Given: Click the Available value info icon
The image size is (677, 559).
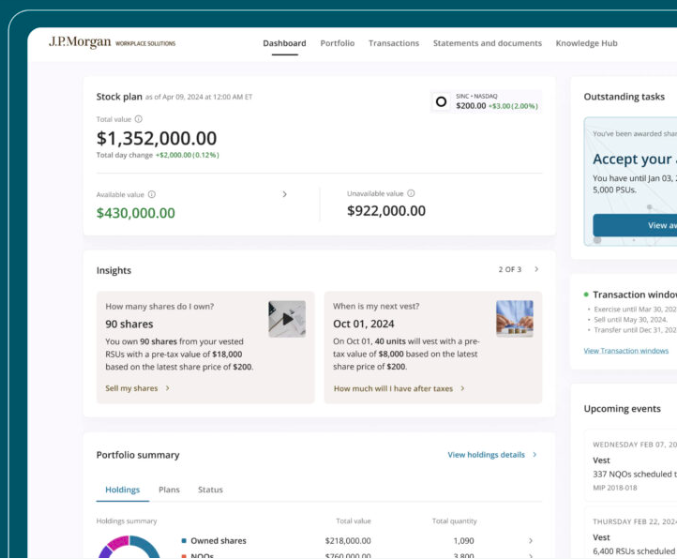Looking at the screenshot, I should 152,194.
